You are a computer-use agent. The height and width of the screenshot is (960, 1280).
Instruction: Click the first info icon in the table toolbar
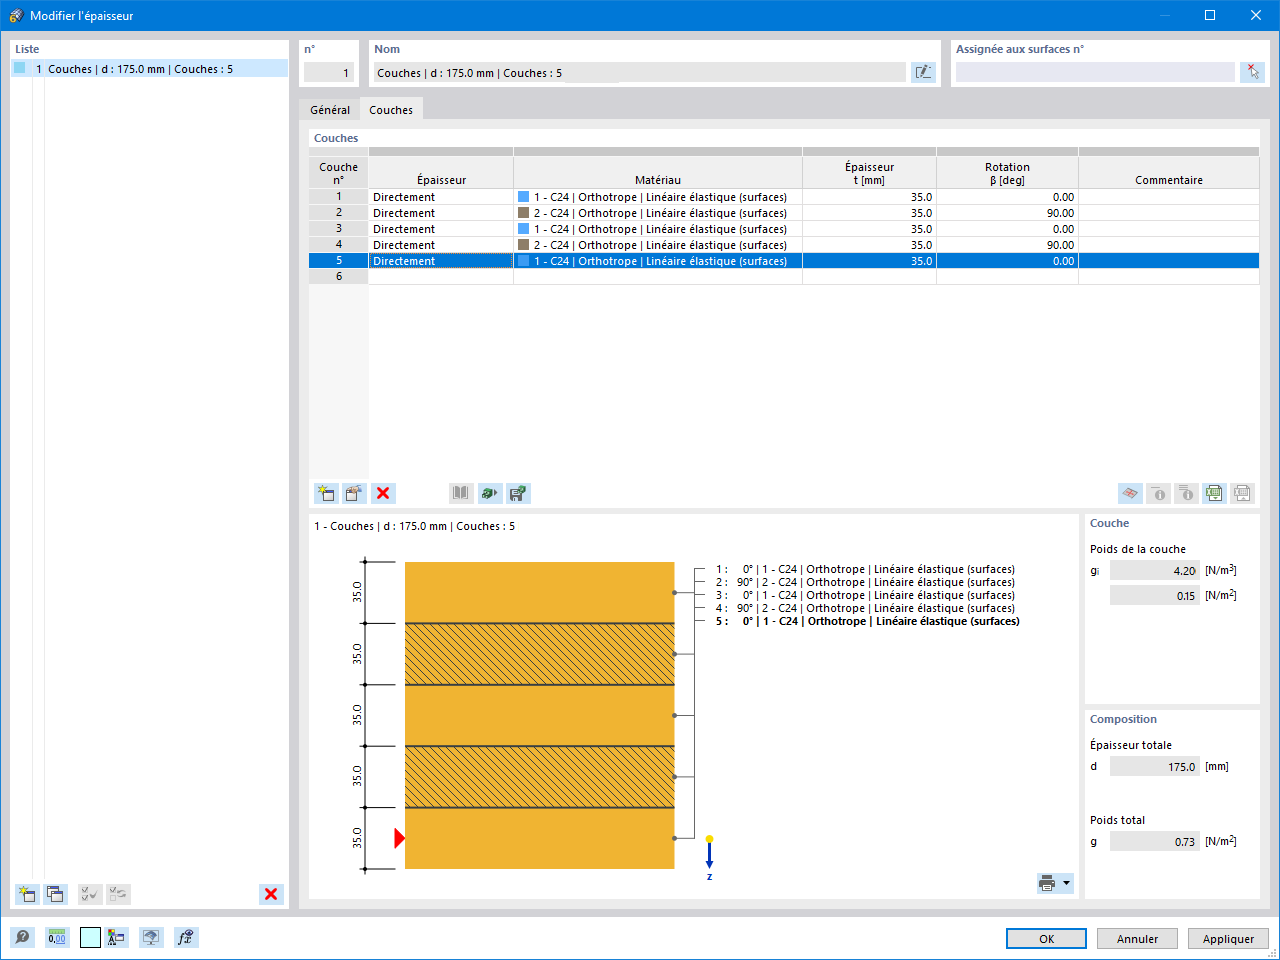click(x=1158, y=493)
